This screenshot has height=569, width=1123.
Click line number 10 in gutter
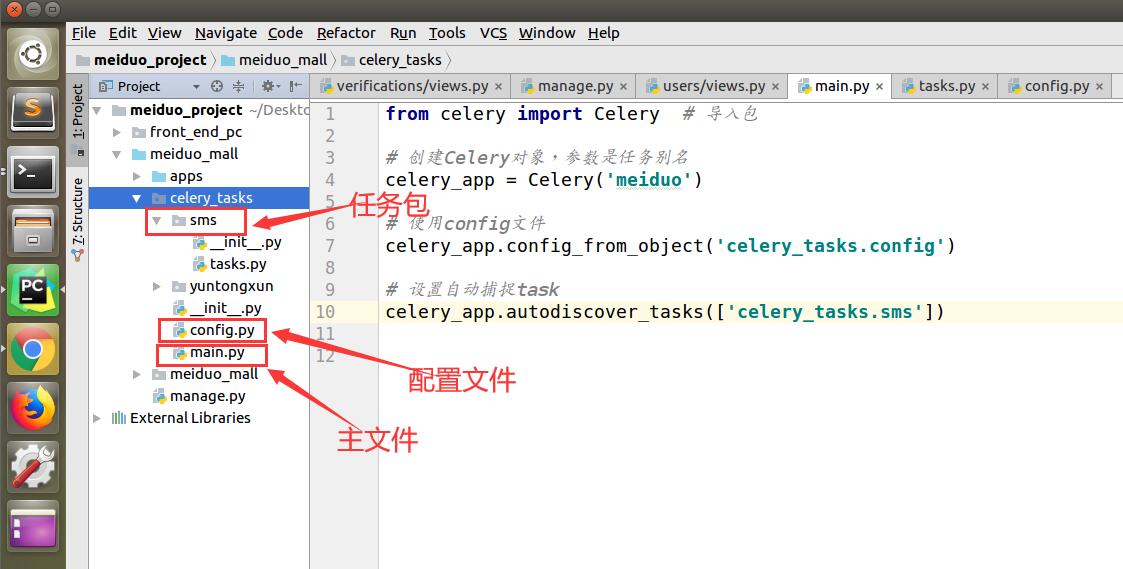point(324,312)
